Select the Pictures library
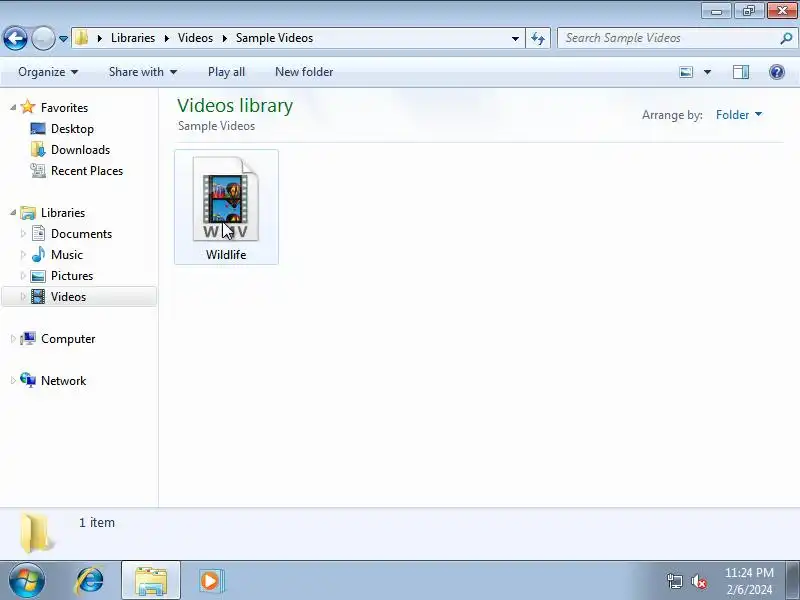Viewport: 800px width, 600px height. pos(72,276)
